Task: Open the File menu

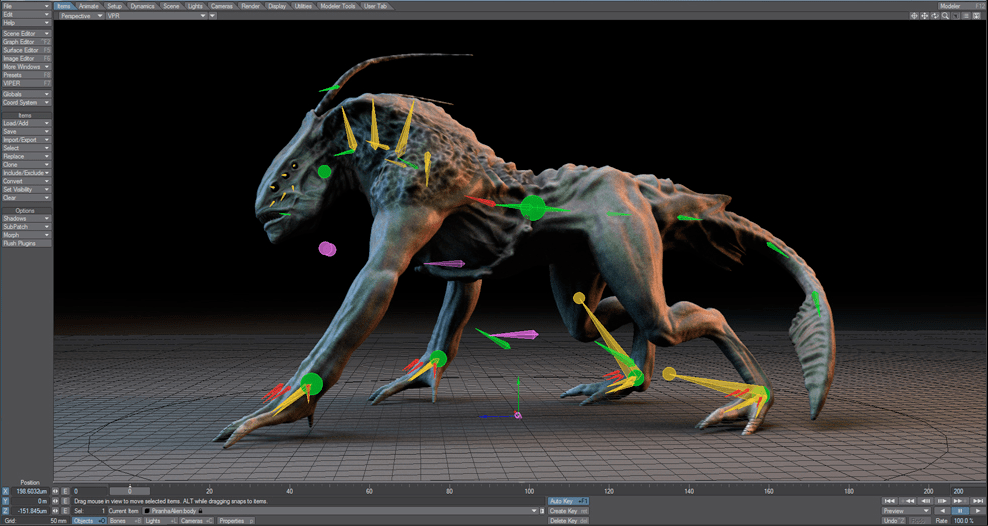Action: coord(26,6)
